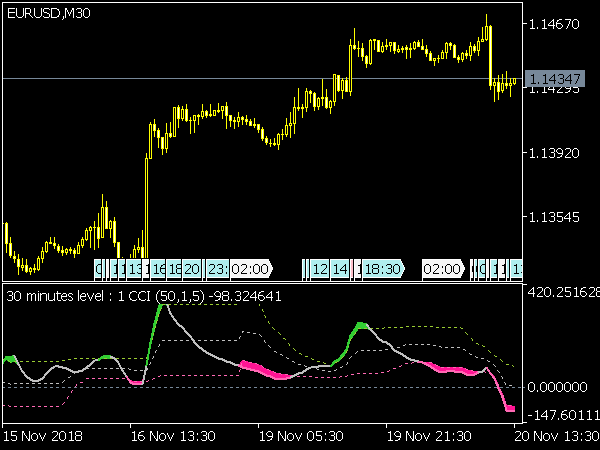Click the 1.13545 price scale value
Viewport: 600px width, 450px height.
[x=554, y=217]
